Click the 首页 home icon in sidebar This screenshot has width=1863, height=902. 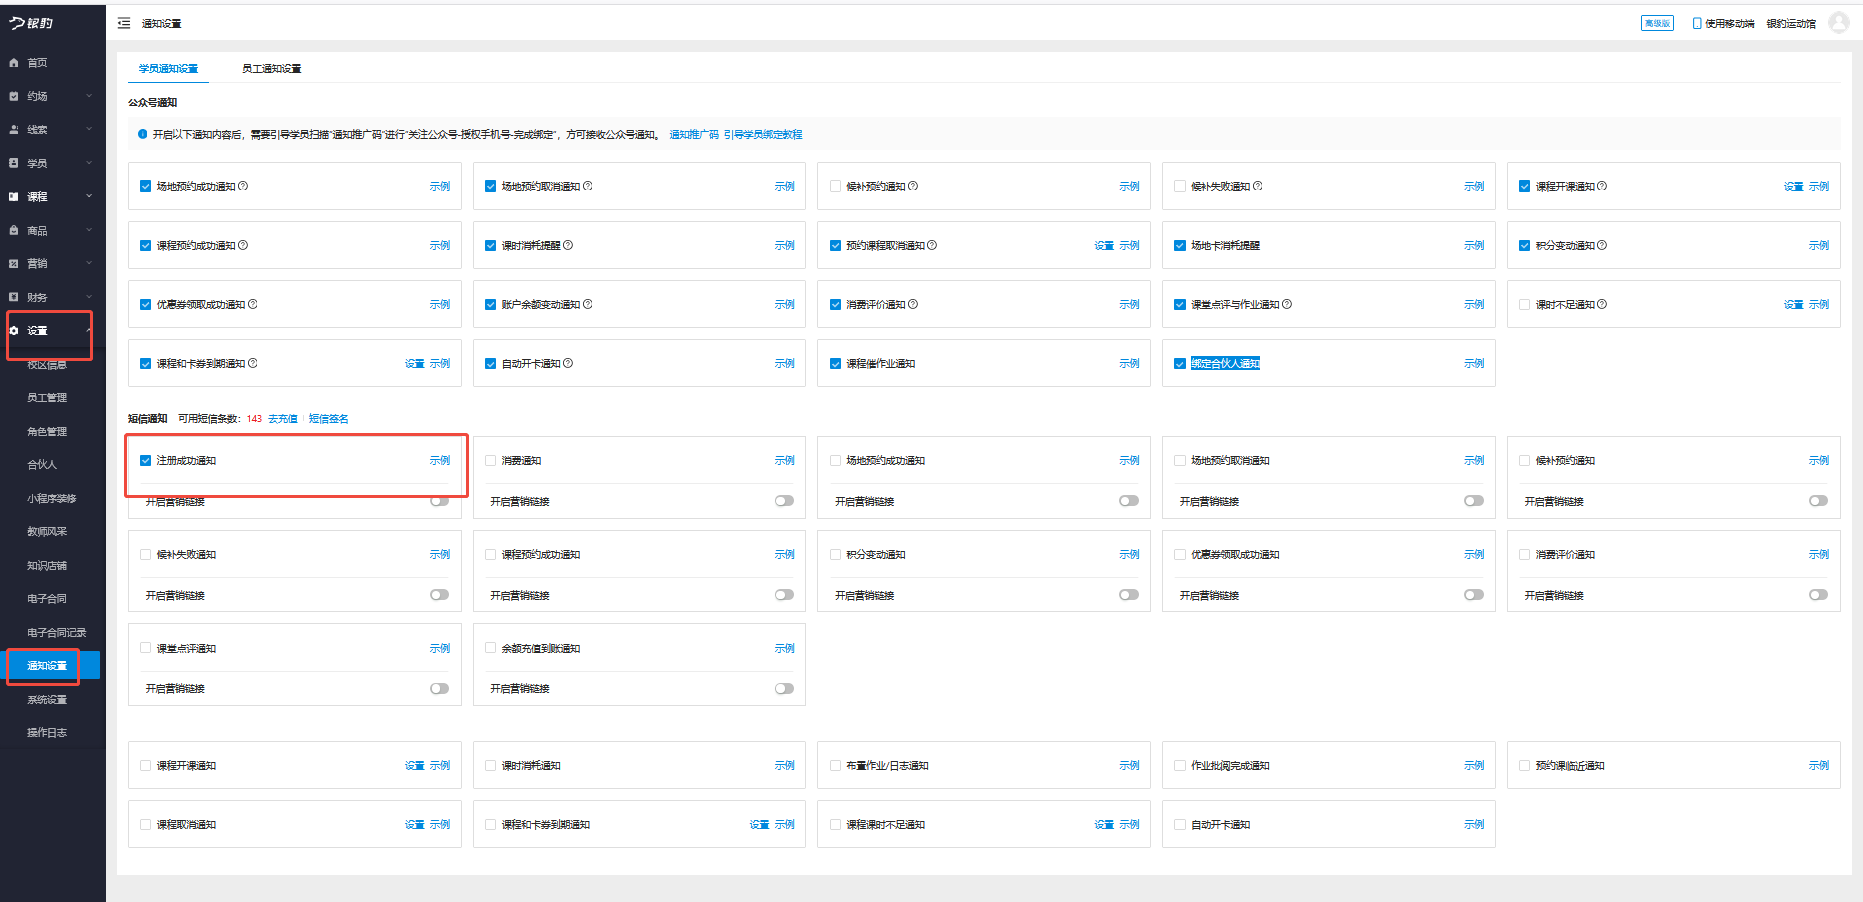(14, 63)
